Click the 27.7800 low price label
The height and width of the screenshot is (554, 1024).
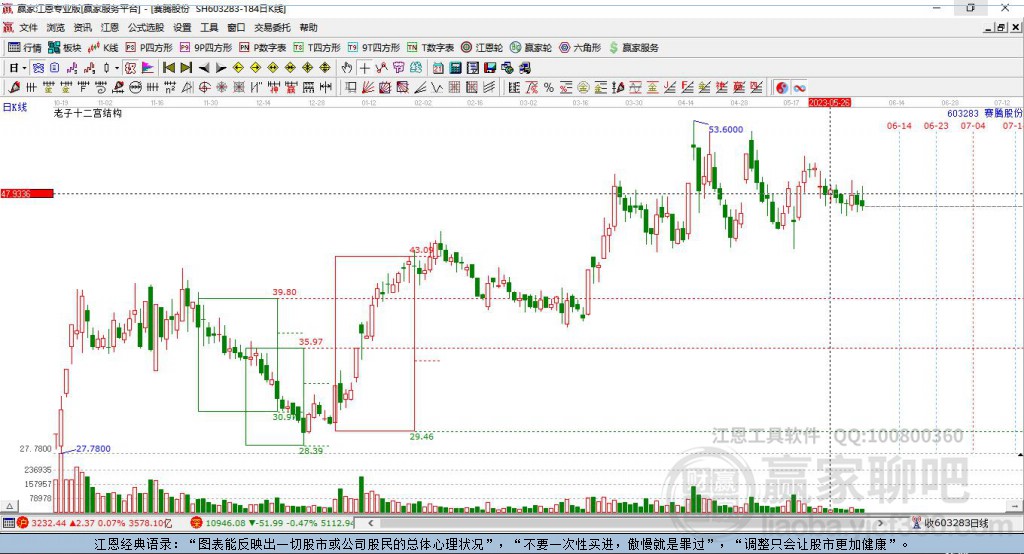pyautogui.click(x=93, y=448)
